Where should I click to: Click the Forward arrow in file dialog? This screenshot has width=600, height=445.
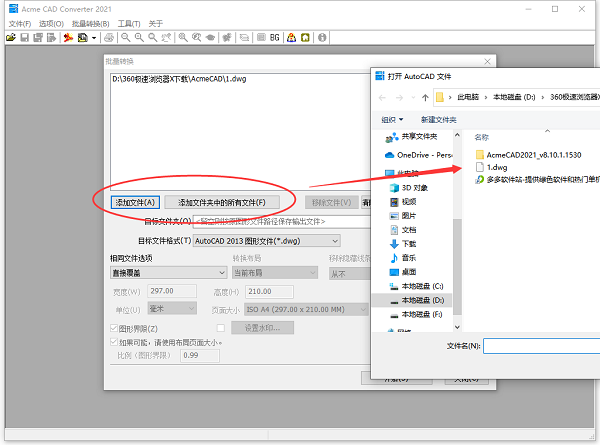coord(399,98)
